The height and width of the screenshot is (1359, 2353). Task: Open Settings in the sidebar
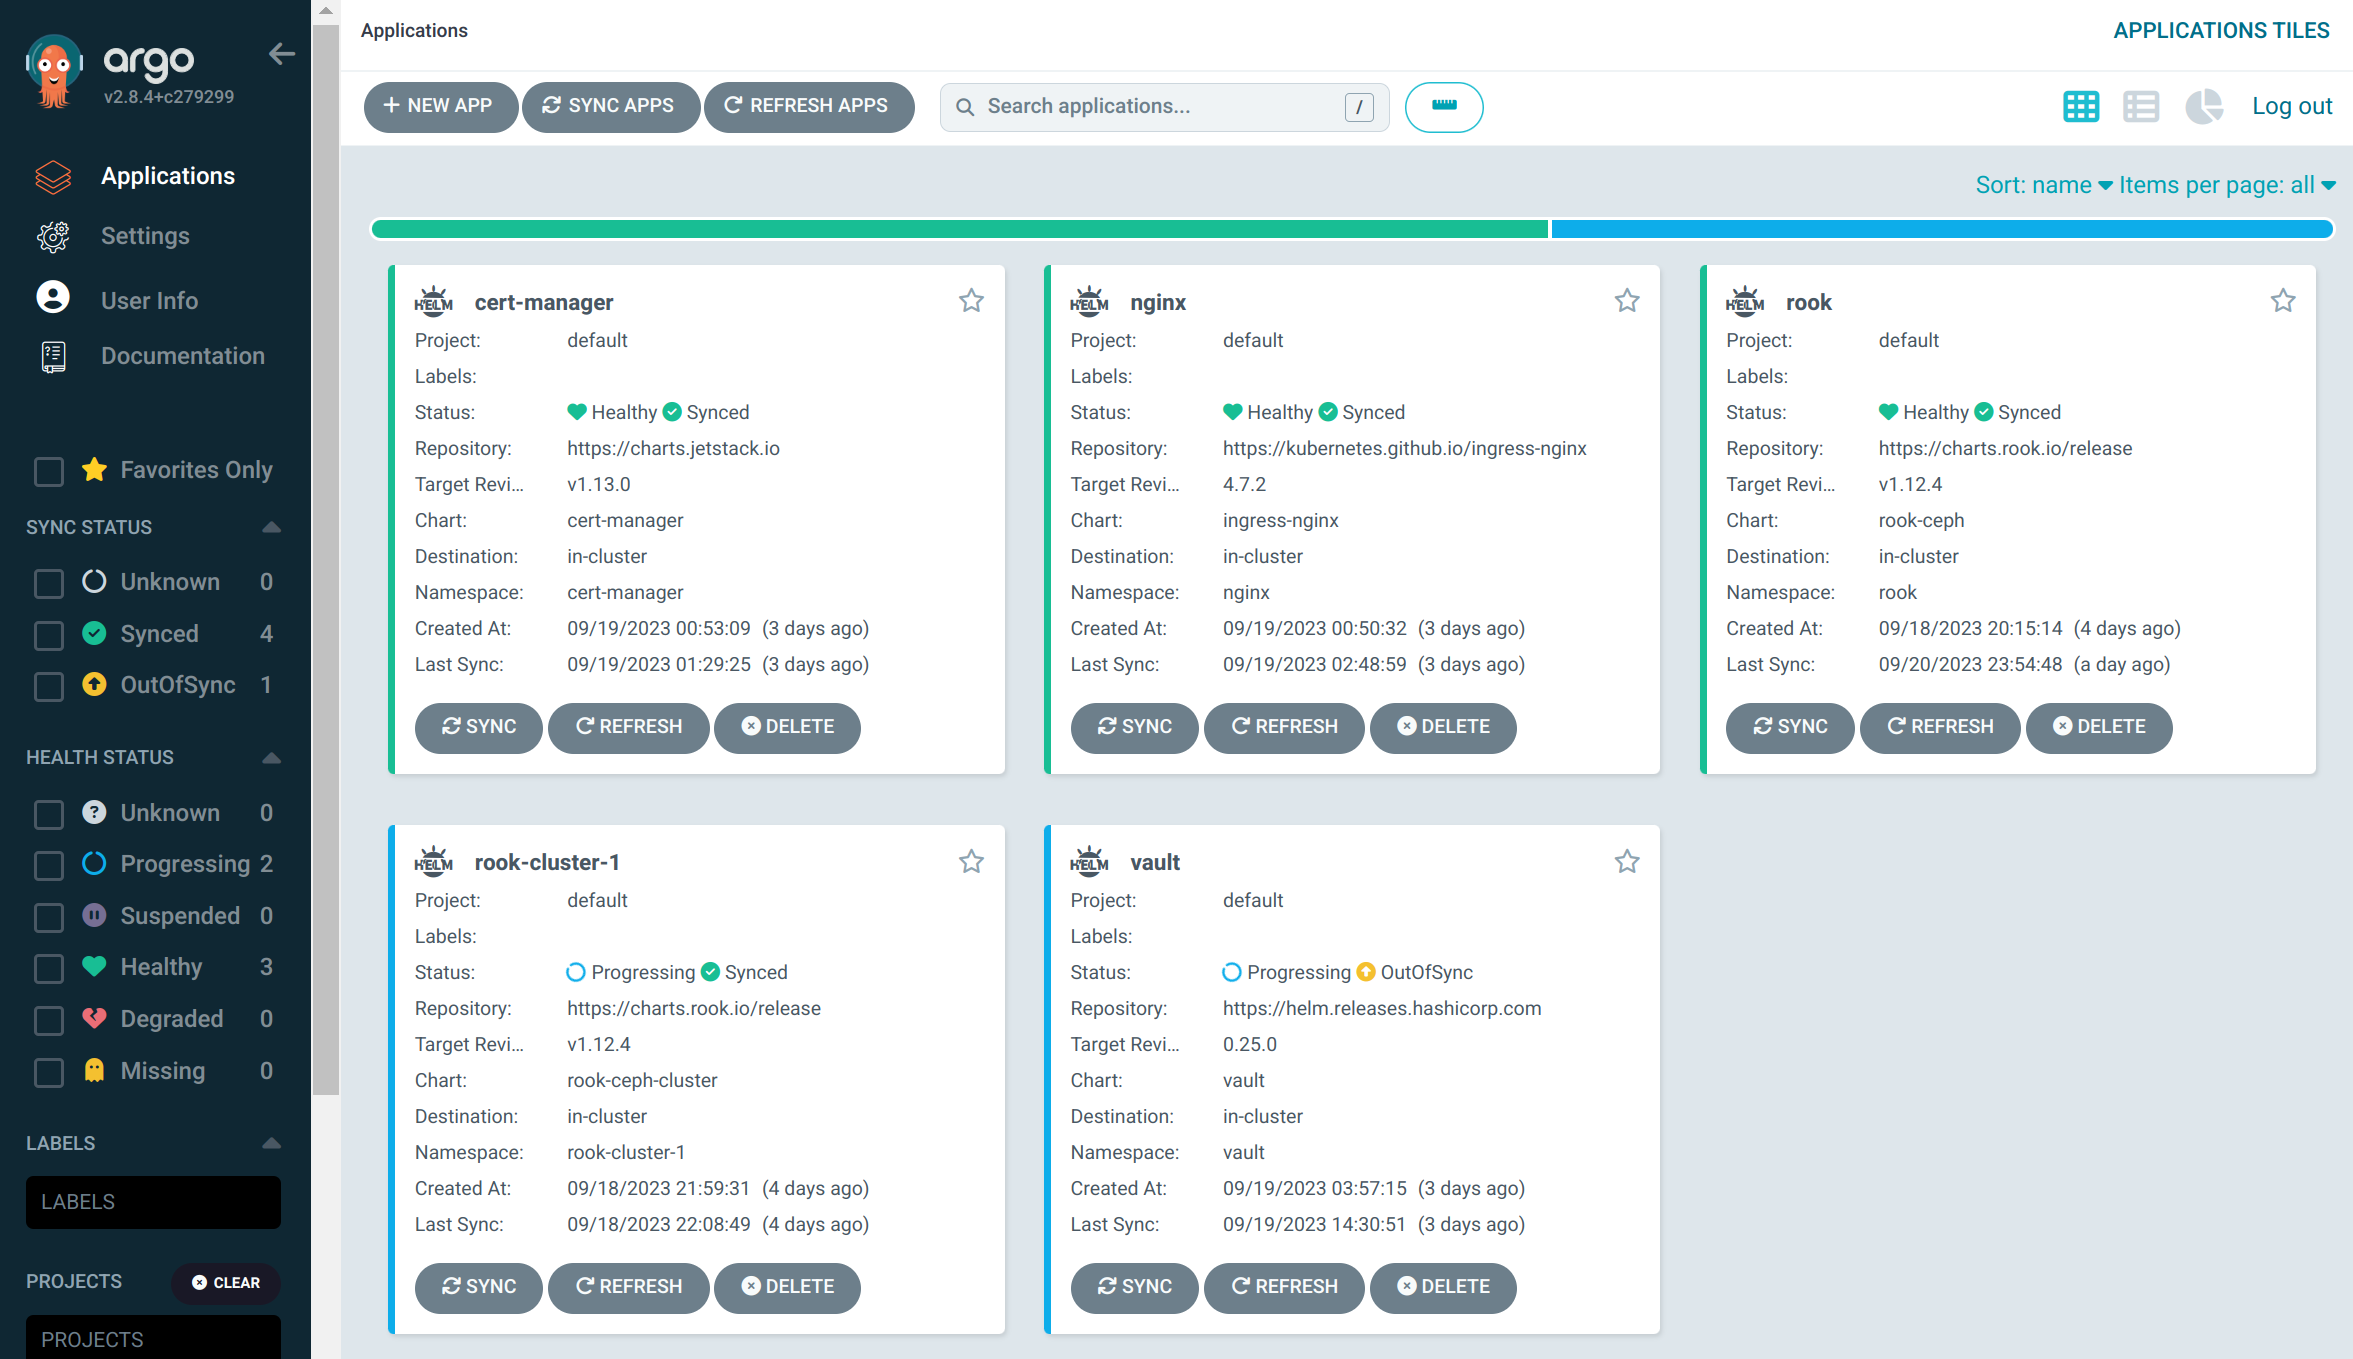145,236
